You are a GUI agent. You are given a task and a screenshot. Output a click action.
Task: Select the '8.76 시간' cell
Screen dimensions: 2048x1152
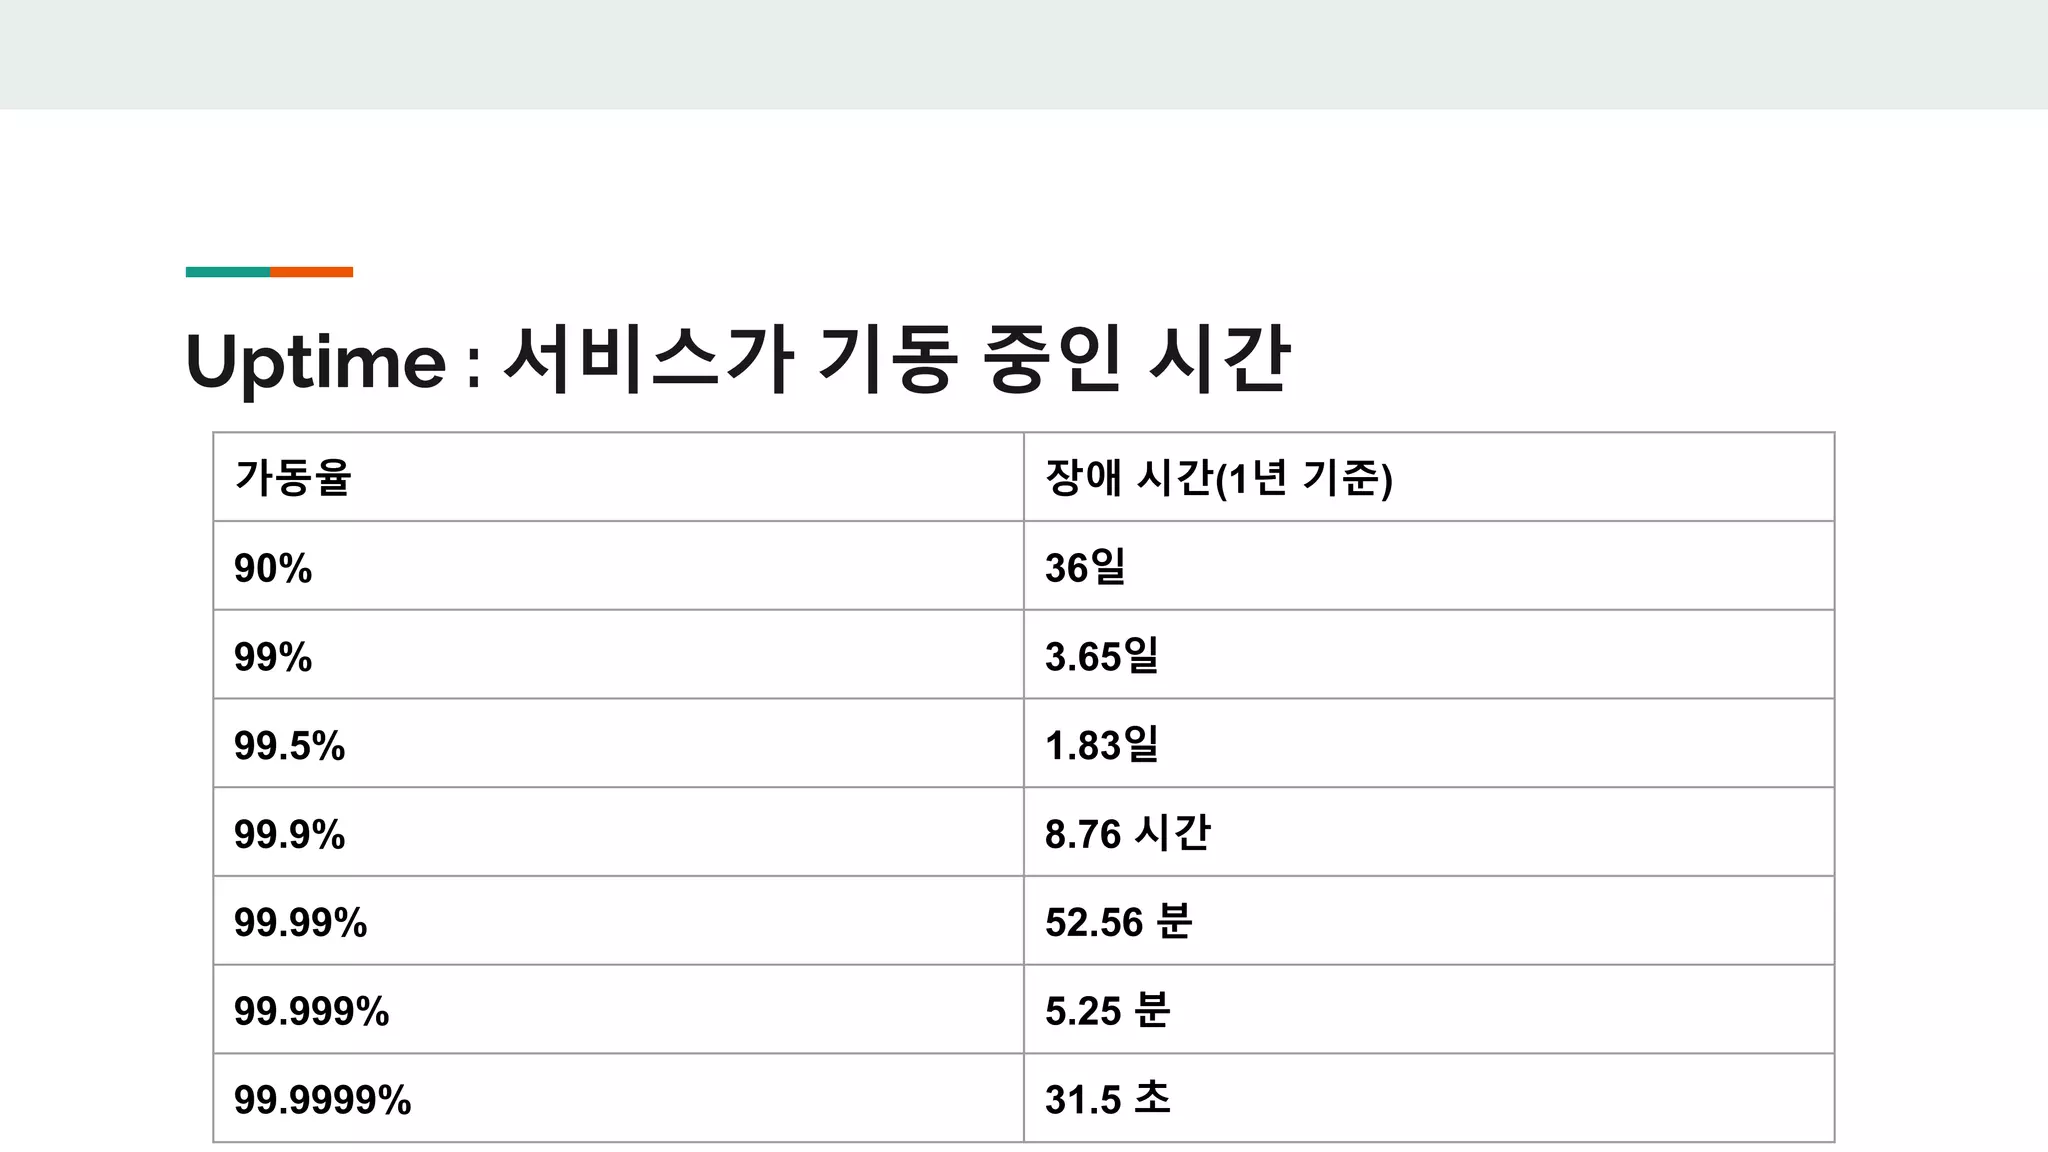pyautogui.click(x=1429, y=832)
